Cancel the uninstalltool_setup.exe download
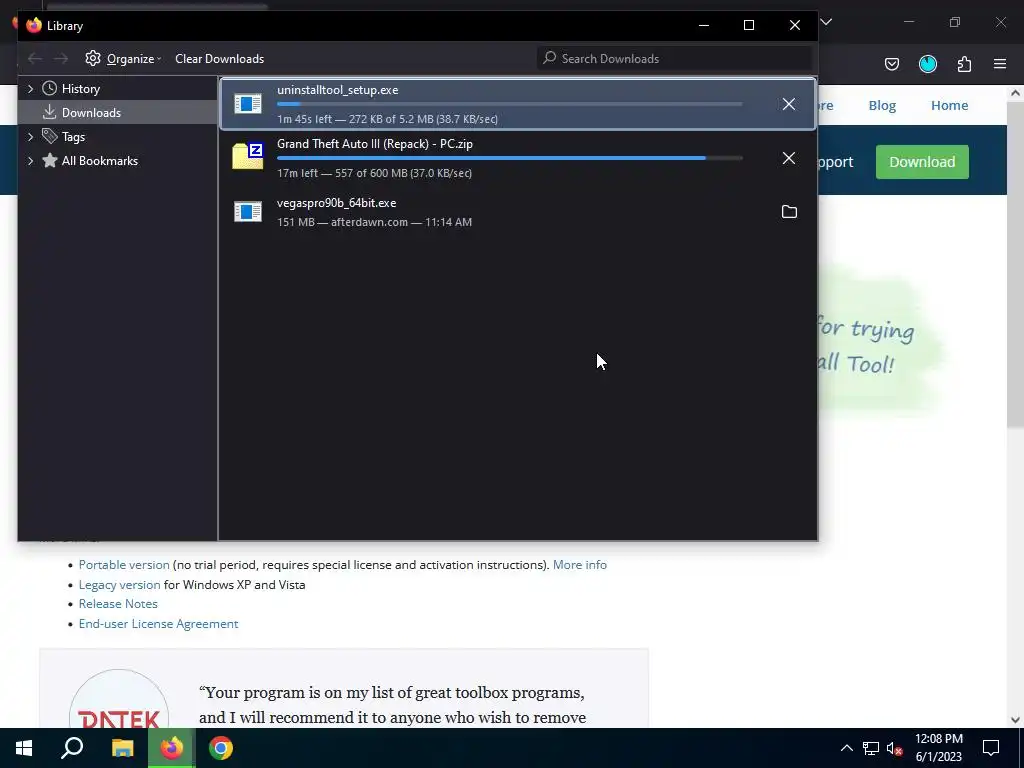Viewport: 1024px width, 768px height. 789,104
